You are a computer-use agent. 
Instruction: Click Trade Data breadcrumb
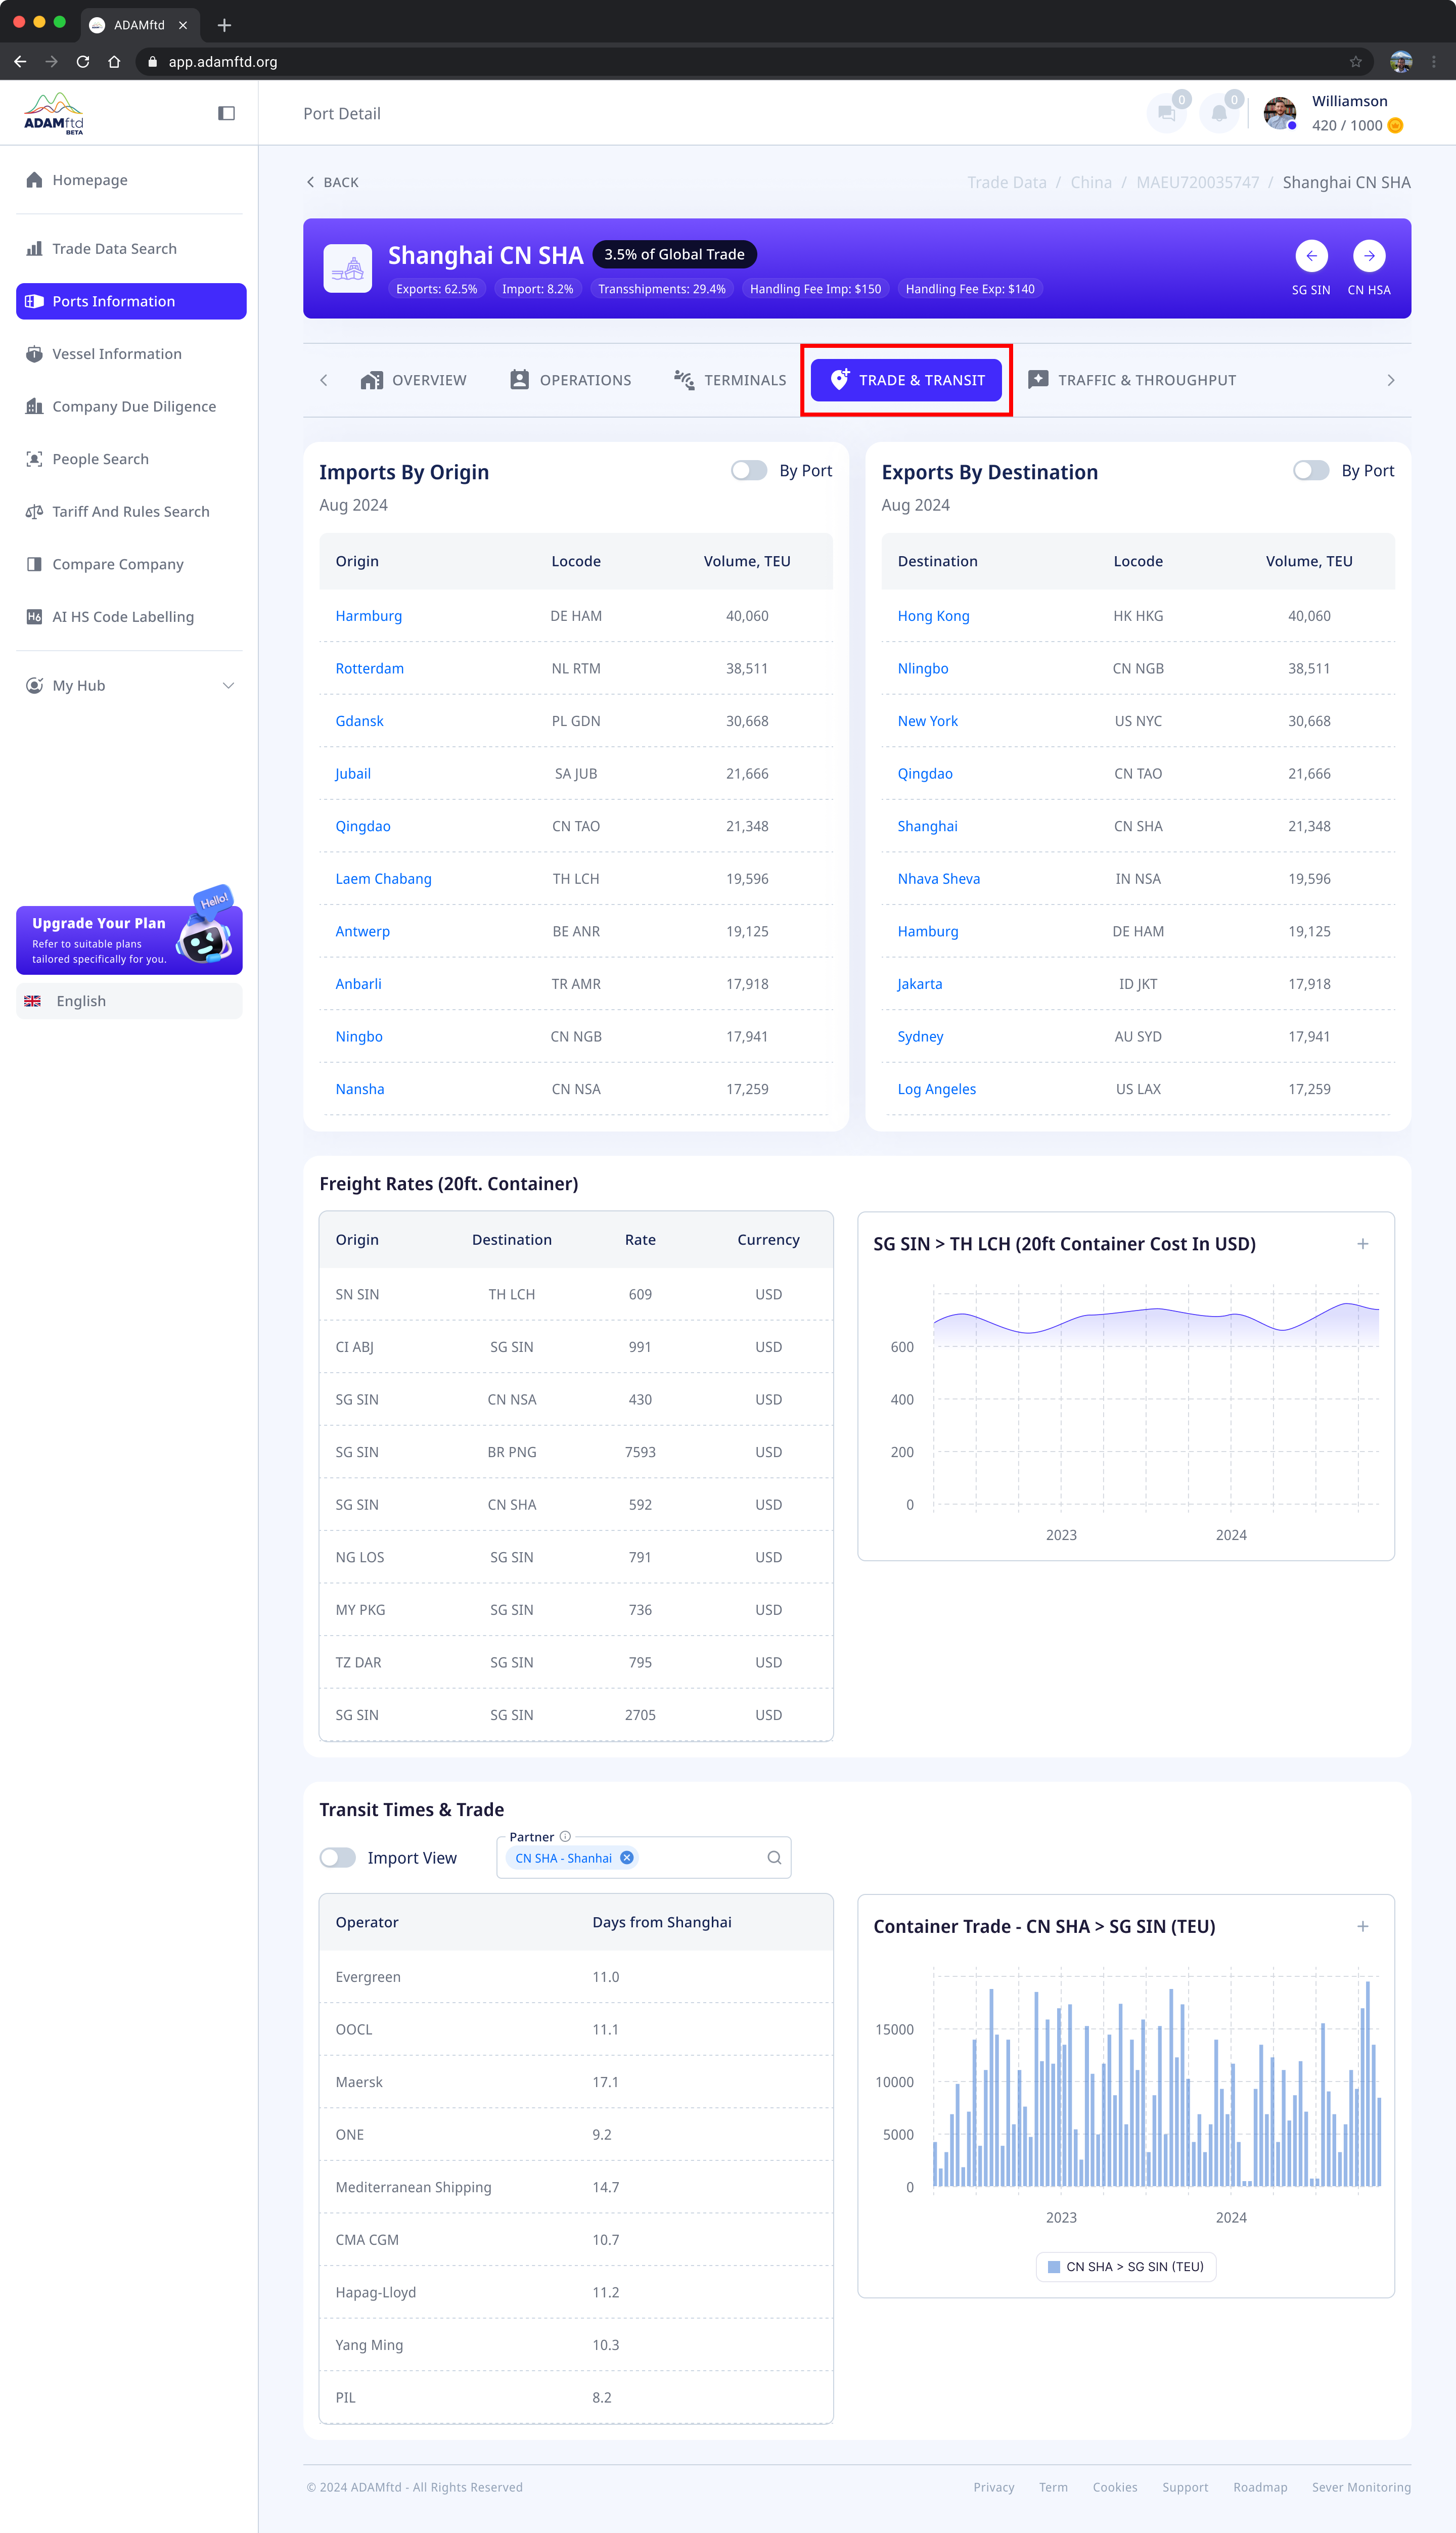[x=1006, y=183]
